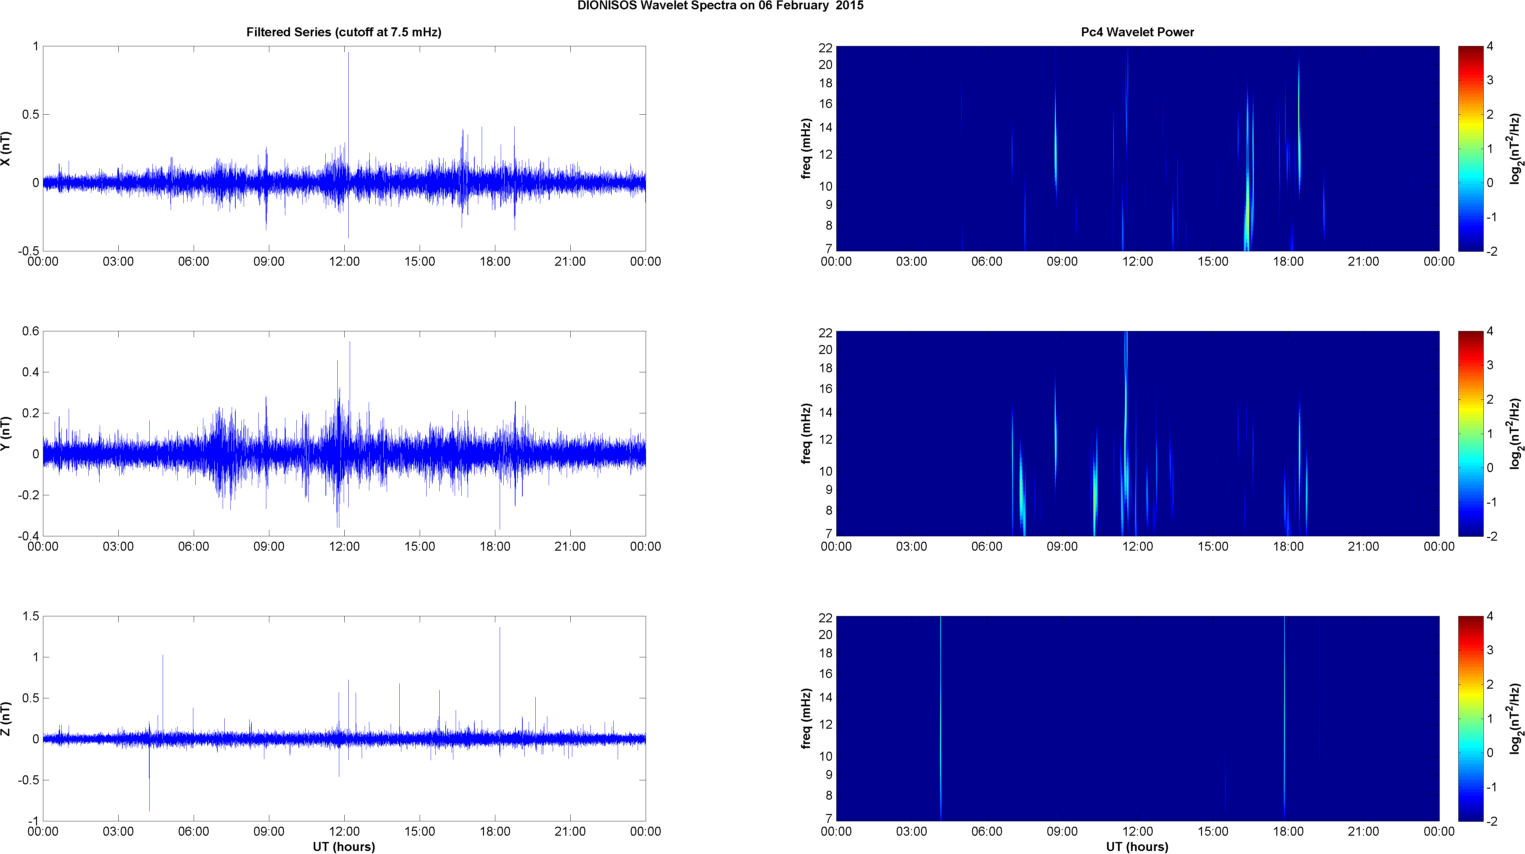The width and height of the screenshot is (1525, 854).
Task: Click the log2(nT²/Hz) label of top colorbar
Action: 1516,148
